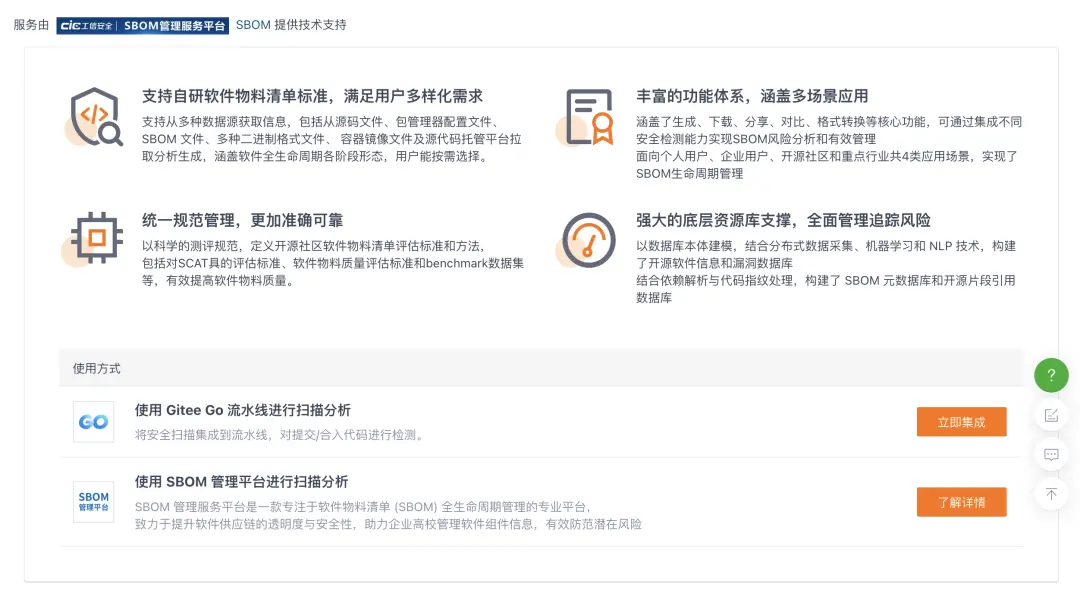Open 使用 Gitee Go 流水线进行扫描分析 title
Screen dimensions: 1080x590
tap(242, 410)
